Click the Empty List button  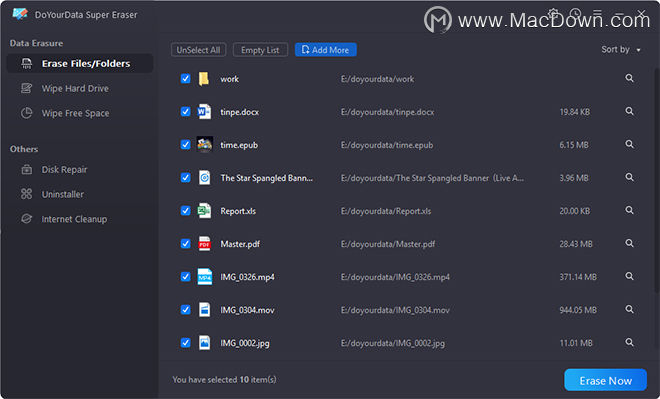point(260,50)
